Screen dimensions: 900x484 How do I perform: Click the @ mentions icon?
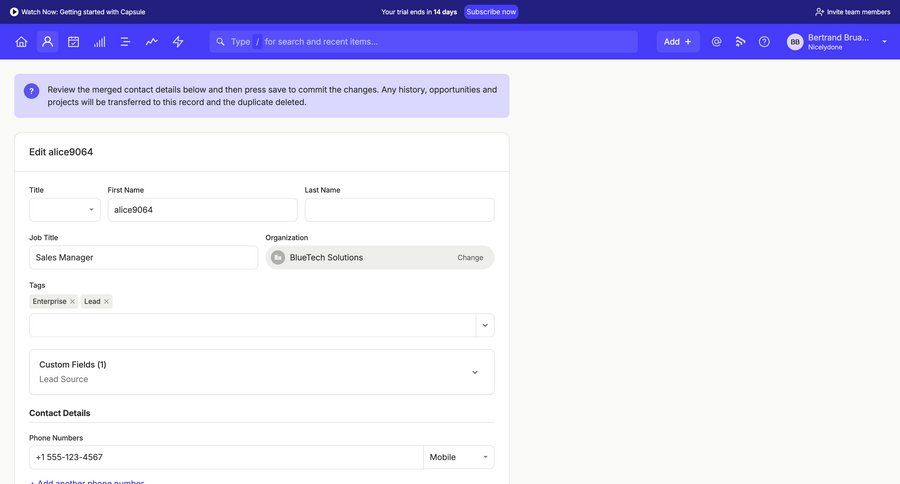pyautogui.click(x=716, y=42)
